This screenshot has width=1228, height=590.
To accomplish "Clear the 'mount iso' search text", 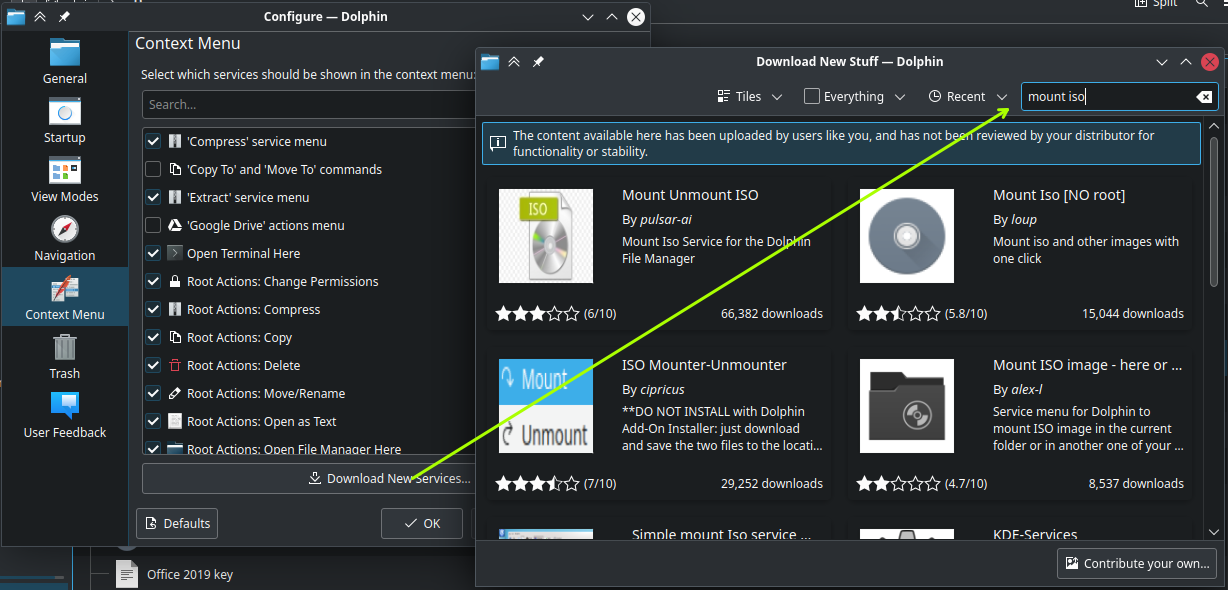I will (1204, 97).
